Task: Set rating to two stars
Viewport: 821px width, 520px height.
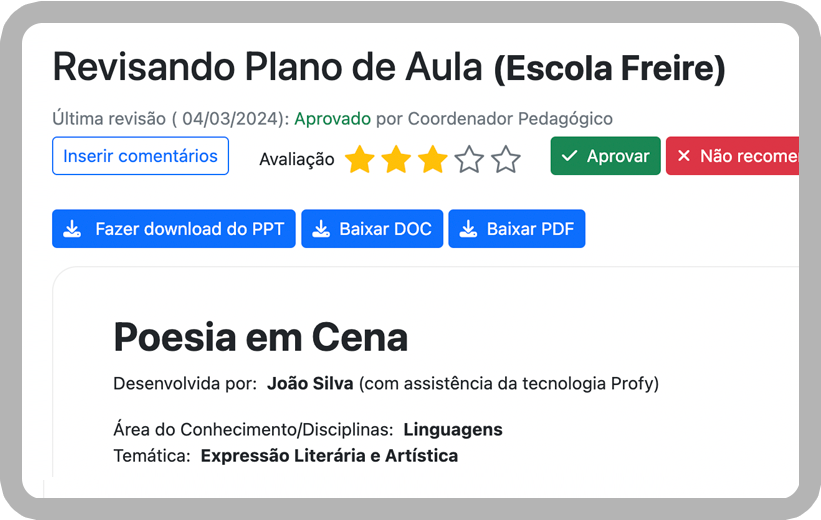Action: pos(396,159)
